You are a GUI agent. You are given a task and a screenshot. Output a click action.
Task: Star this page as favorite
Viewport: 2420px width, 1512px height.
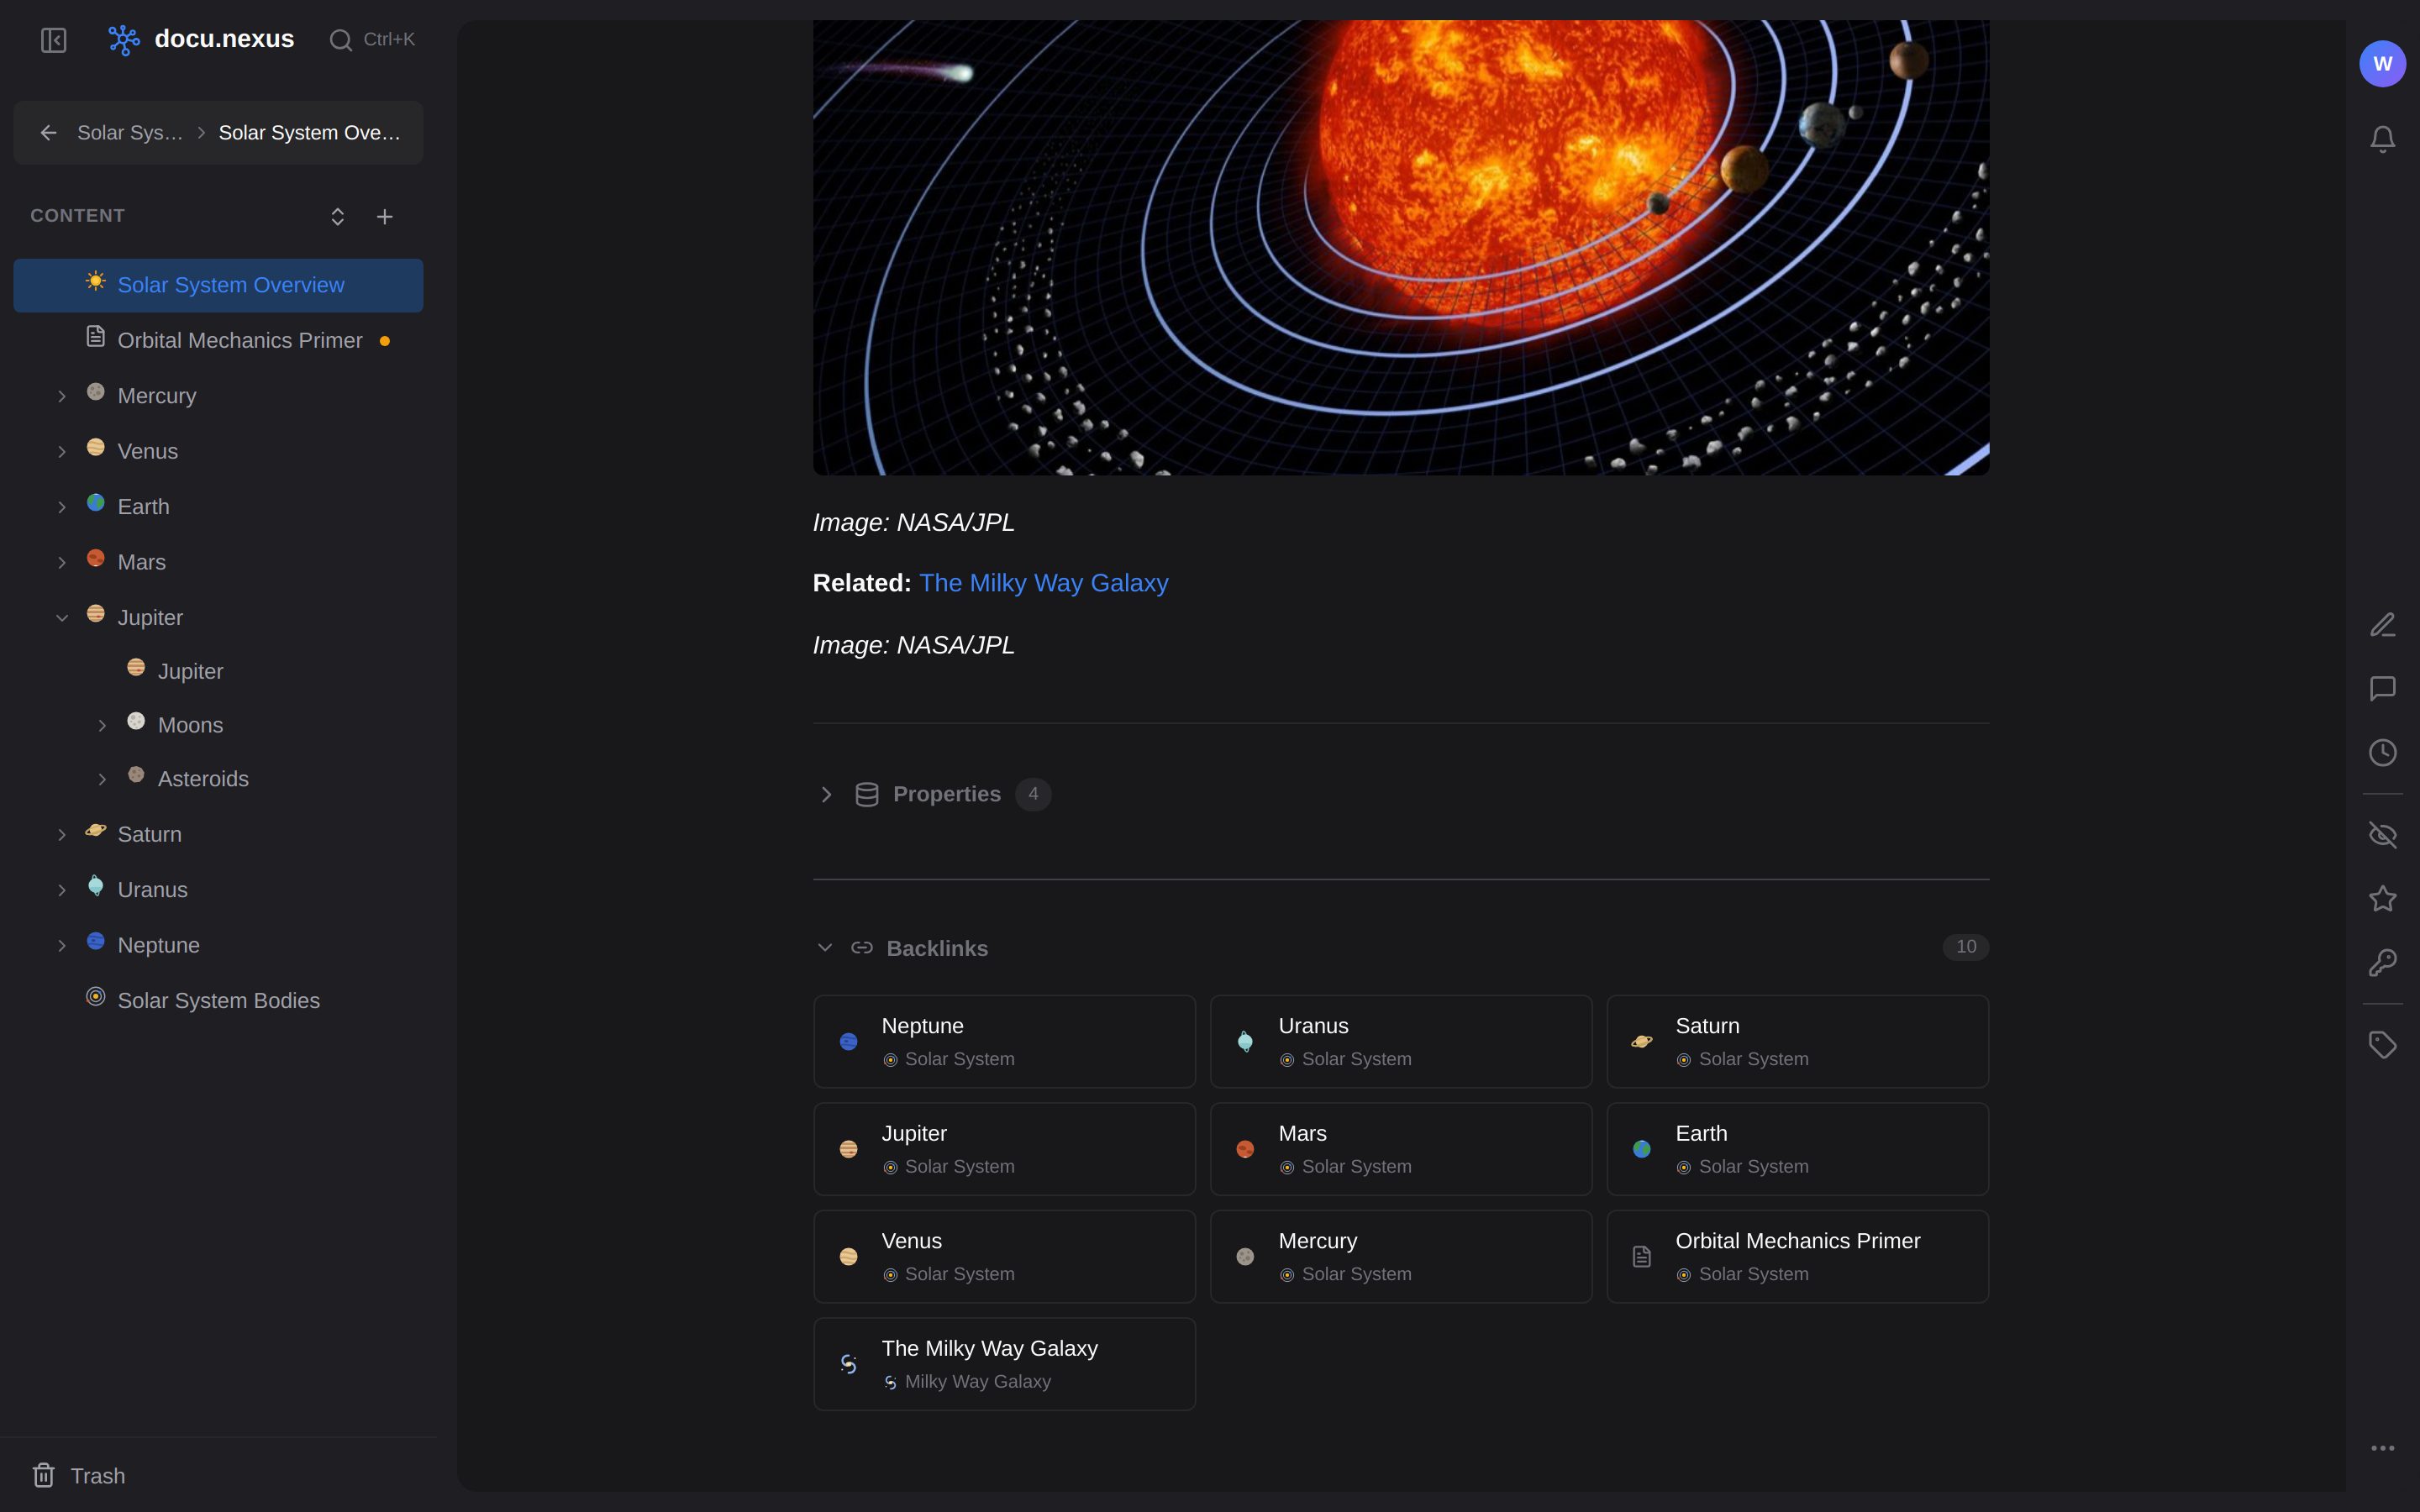(2382, 898)
